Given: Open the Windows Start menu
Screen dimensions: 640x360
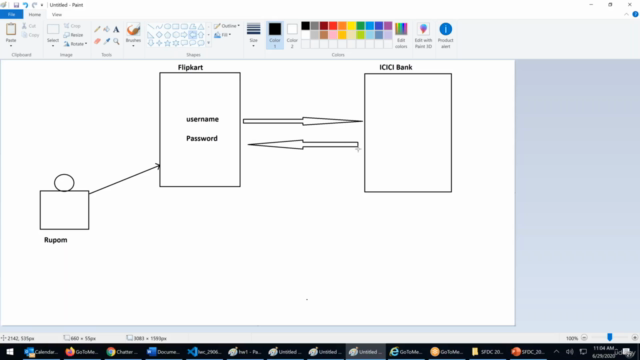Looking at the screenshot, I should tap(10, 352).
